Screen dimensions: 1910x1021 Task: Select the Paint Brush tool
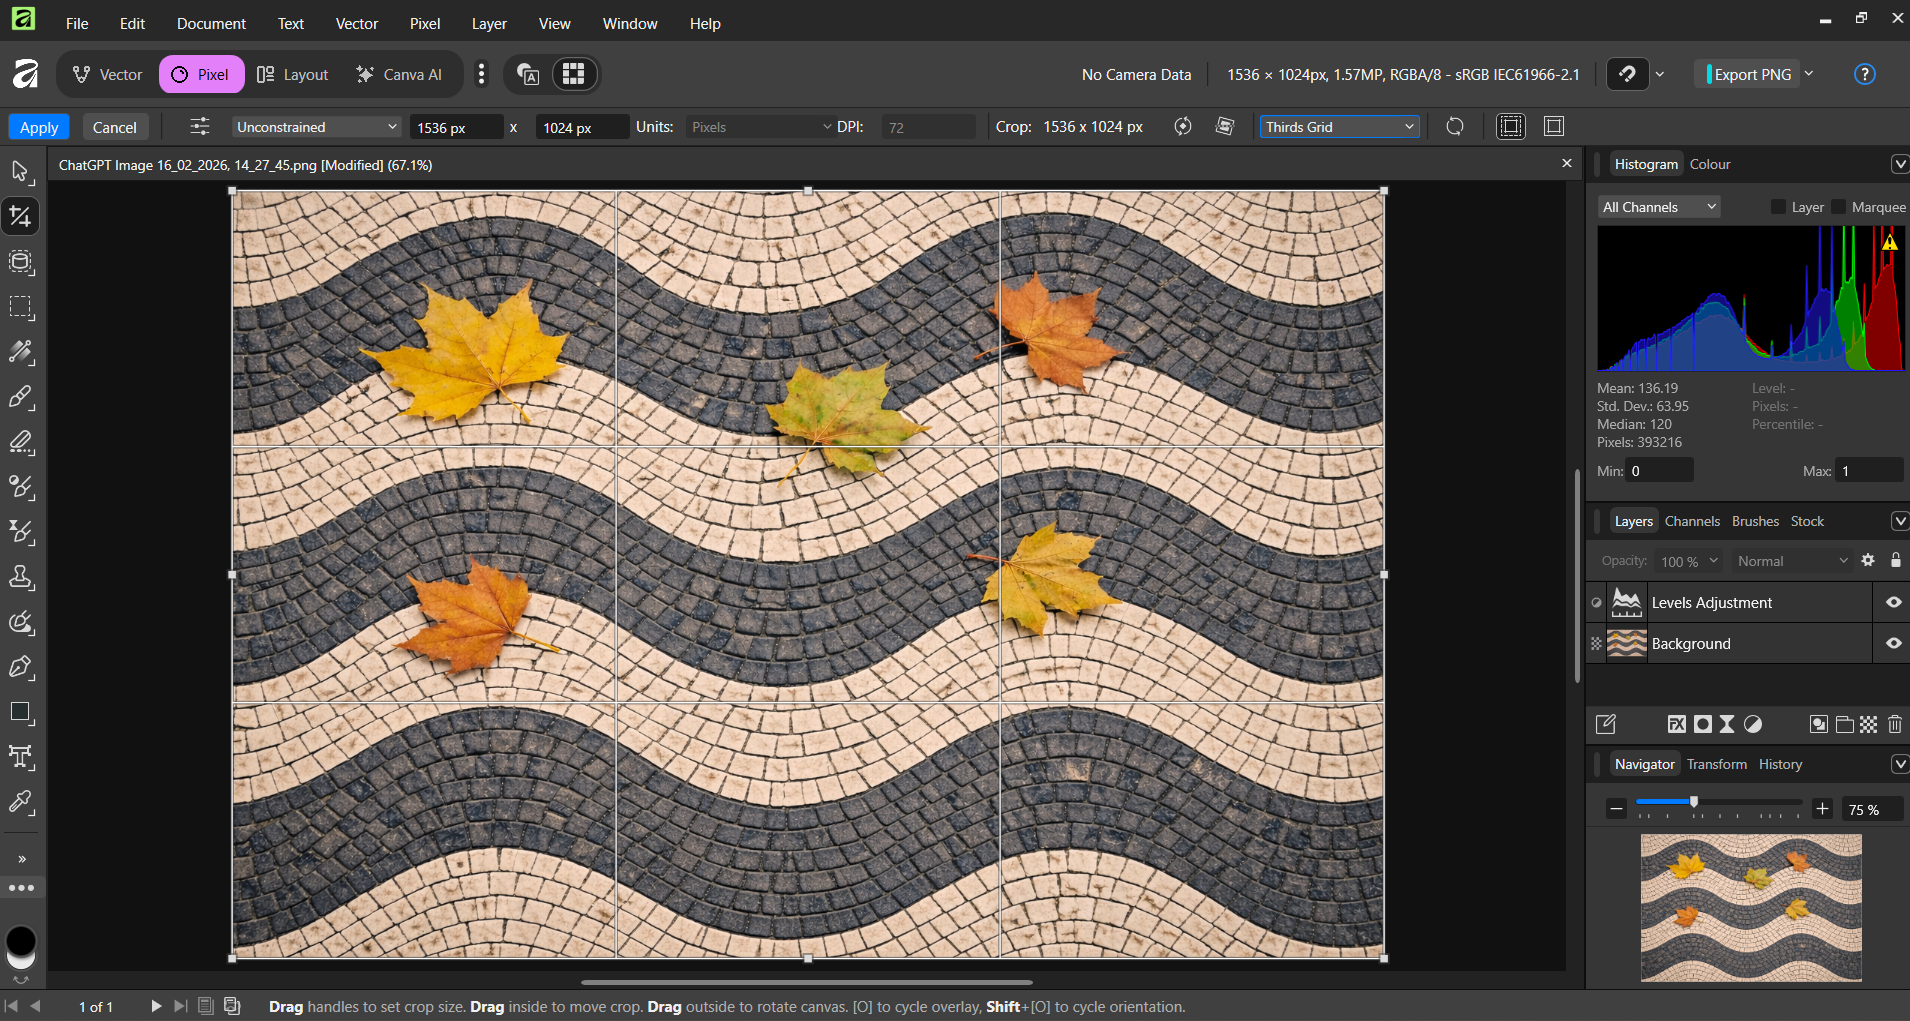click(20, 397)
